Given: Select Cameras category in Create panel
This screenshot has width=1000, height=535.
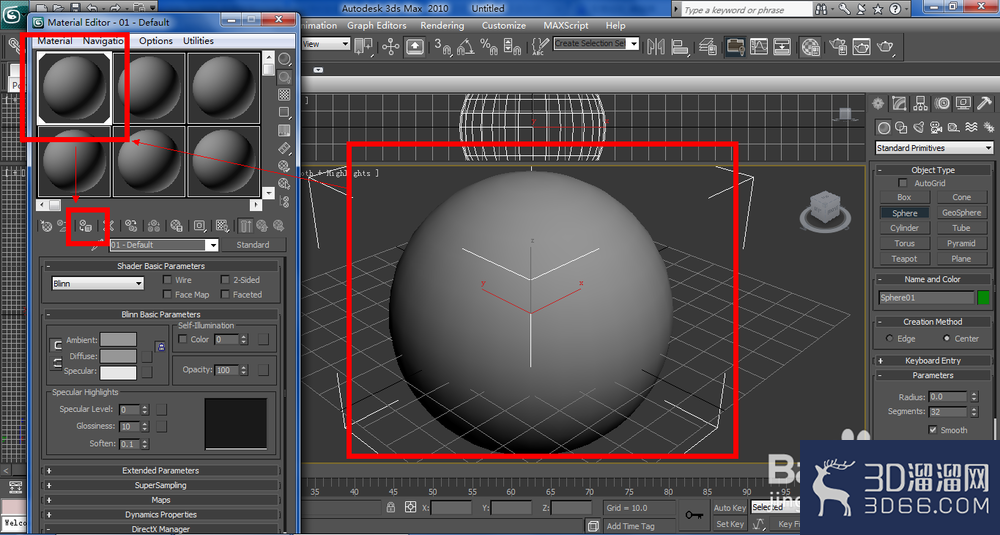Looking at the screenshot, I should point(936,128).
